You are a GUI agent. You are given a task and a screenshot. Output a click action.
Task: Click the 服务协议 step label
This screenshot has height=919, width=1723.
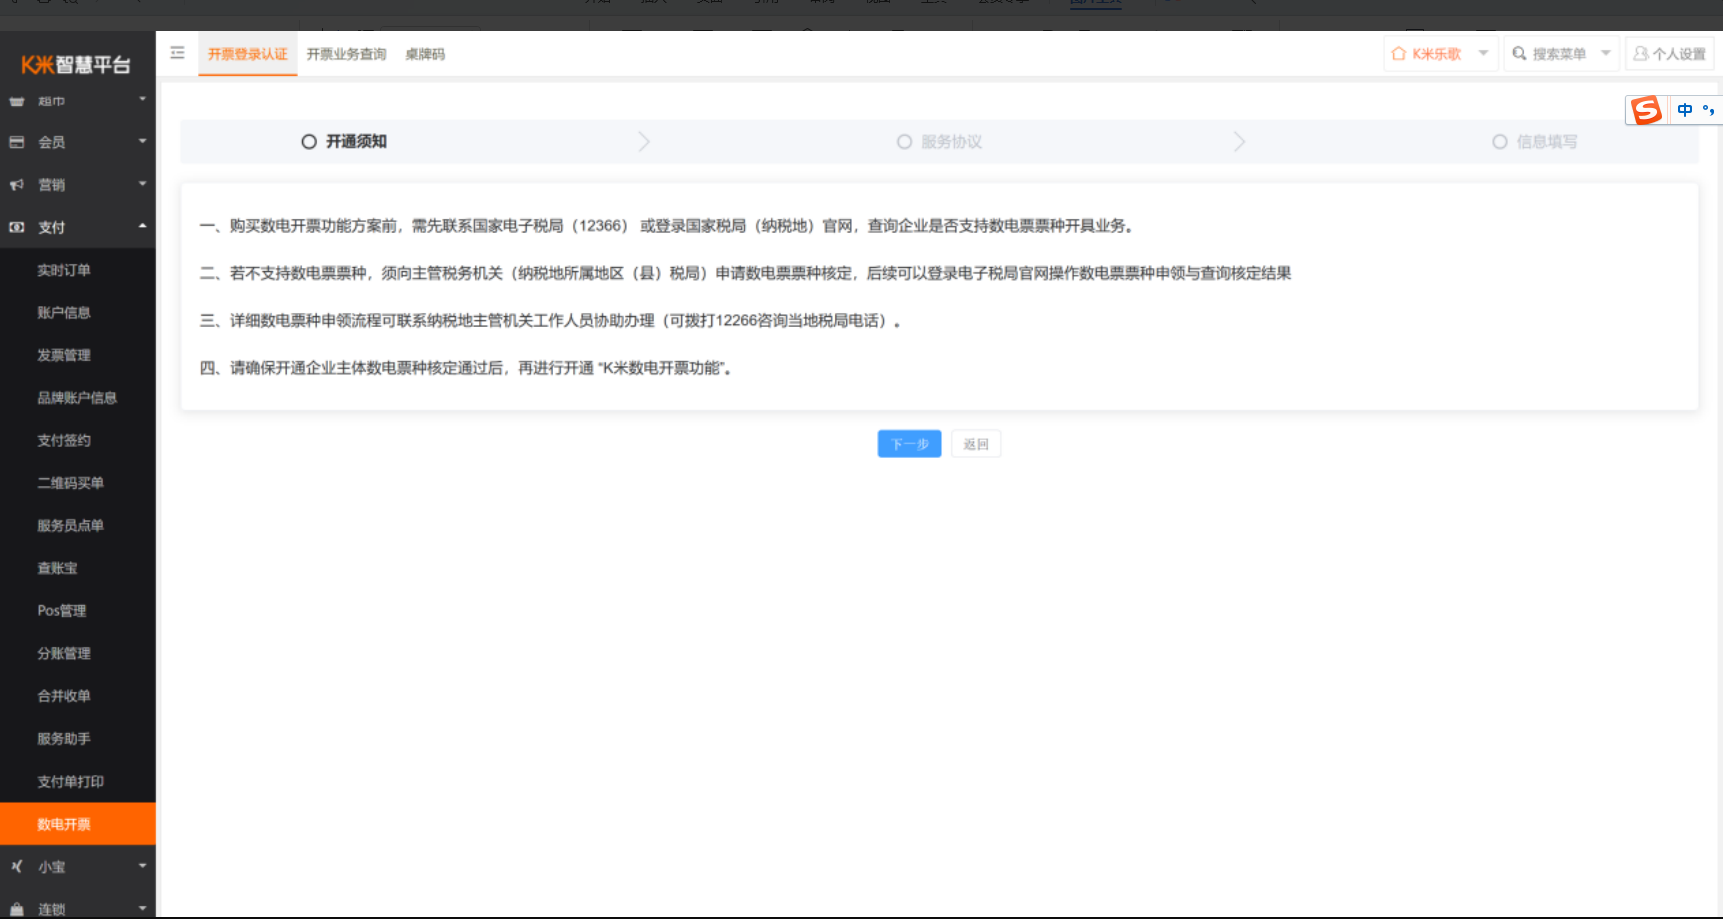[951, 142]
